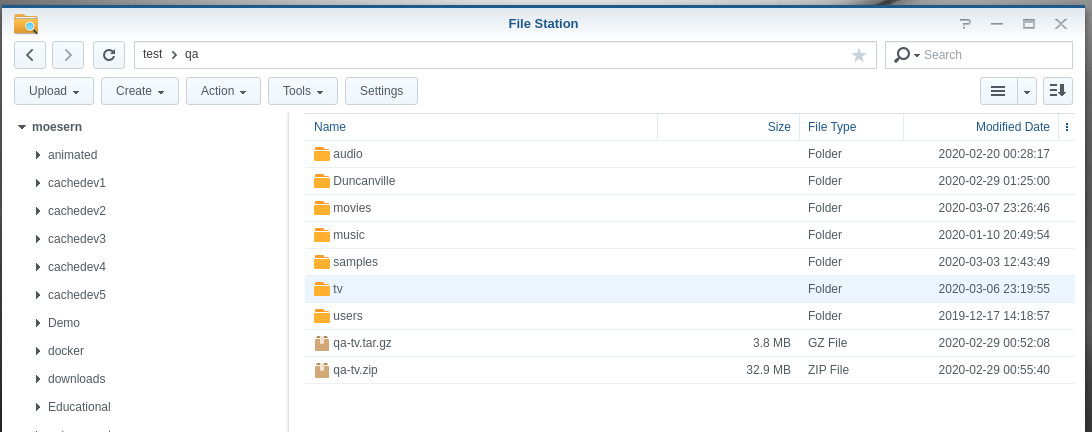Viewport: 1092px width, 432px height.
Task: Open the Tools menu
Action: point(303,91)
